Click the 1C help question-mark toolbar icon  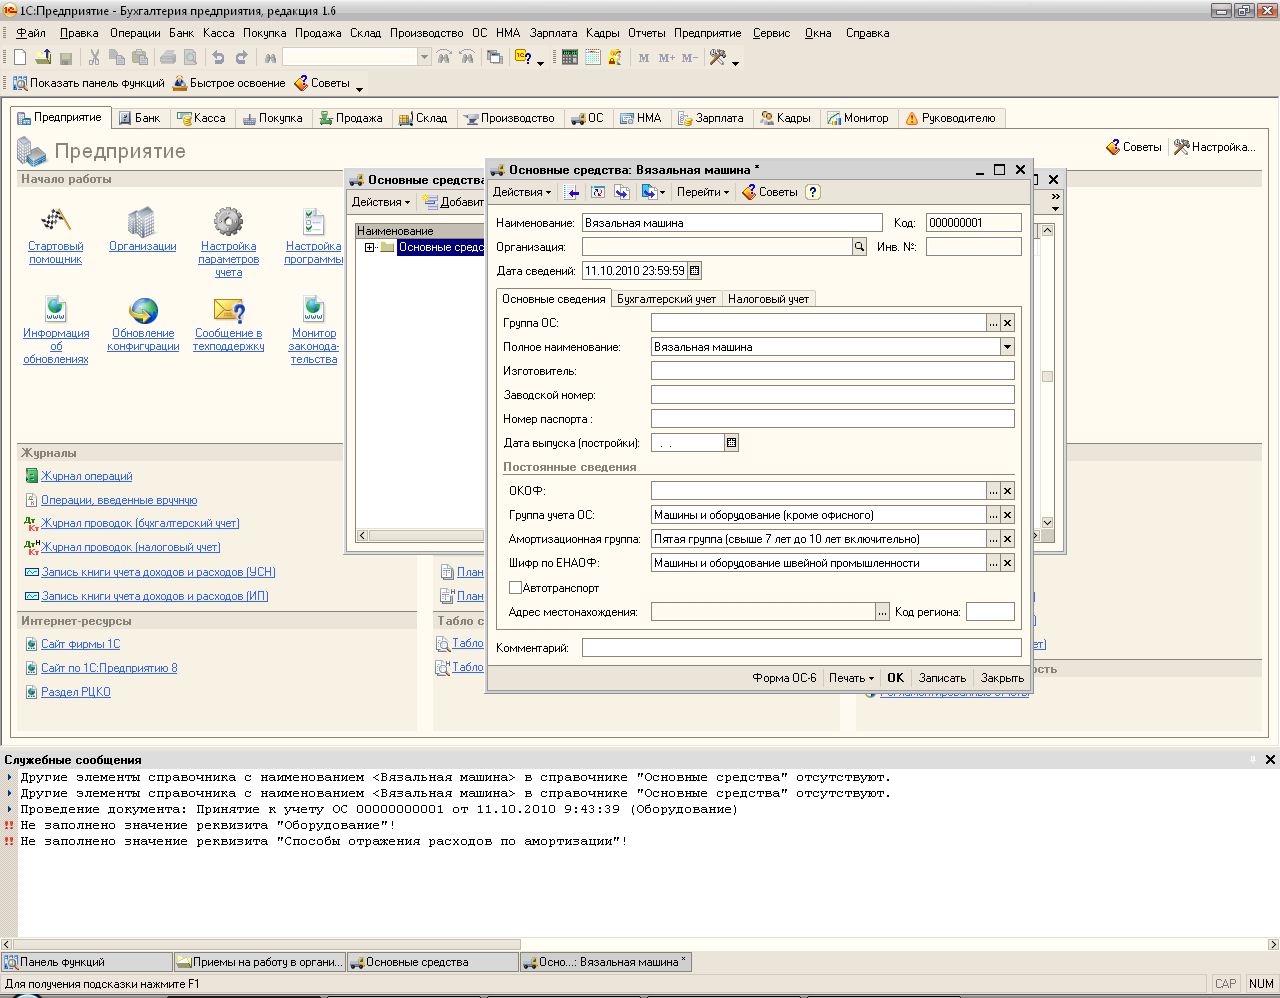(523, 58)
